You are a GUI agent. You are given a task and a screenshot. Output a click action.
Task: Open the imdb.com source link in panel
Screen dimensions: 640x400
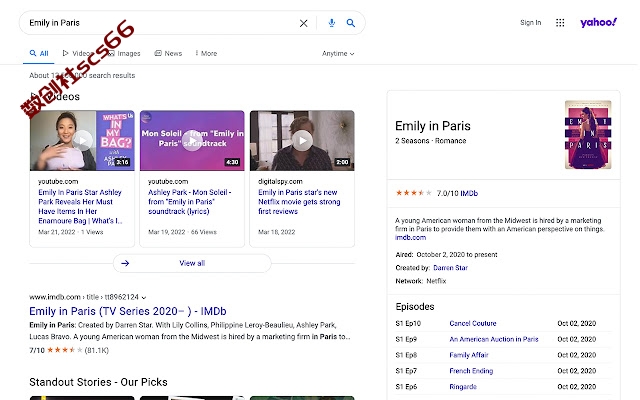point(411,238)
